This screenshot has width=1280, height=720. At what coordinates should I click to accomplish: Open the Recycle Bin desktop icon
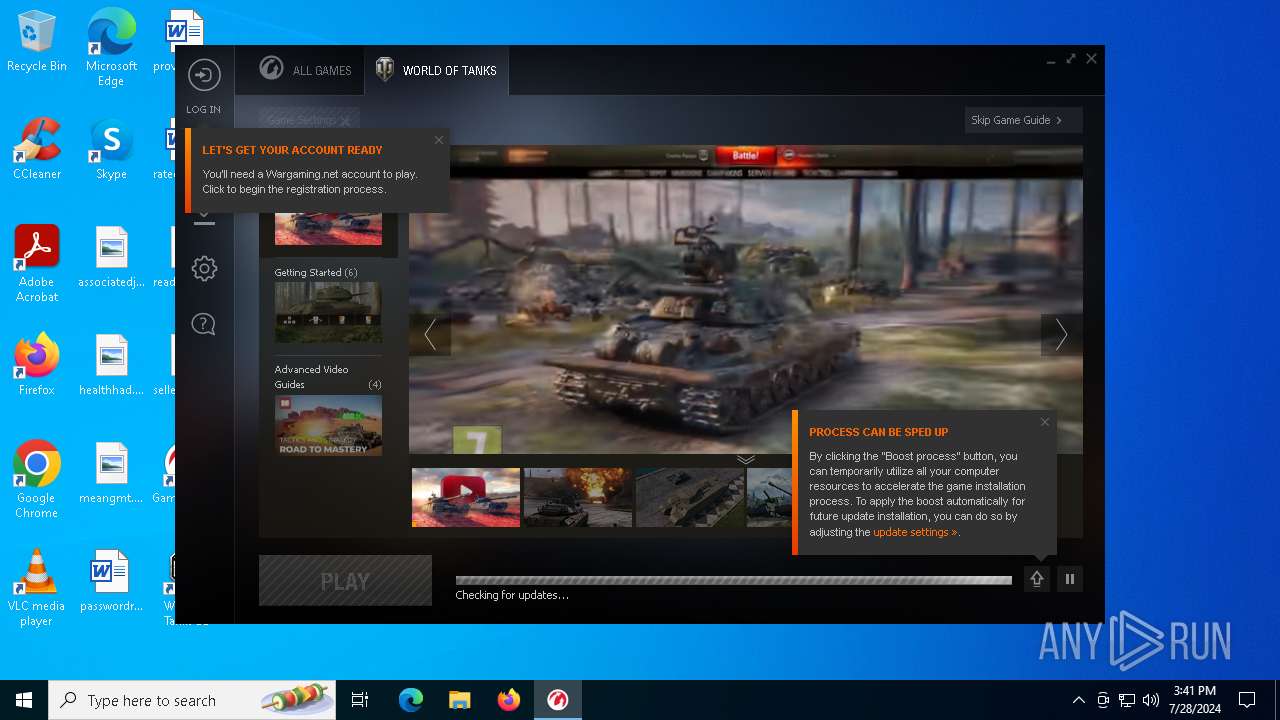(x=37, y=42)
